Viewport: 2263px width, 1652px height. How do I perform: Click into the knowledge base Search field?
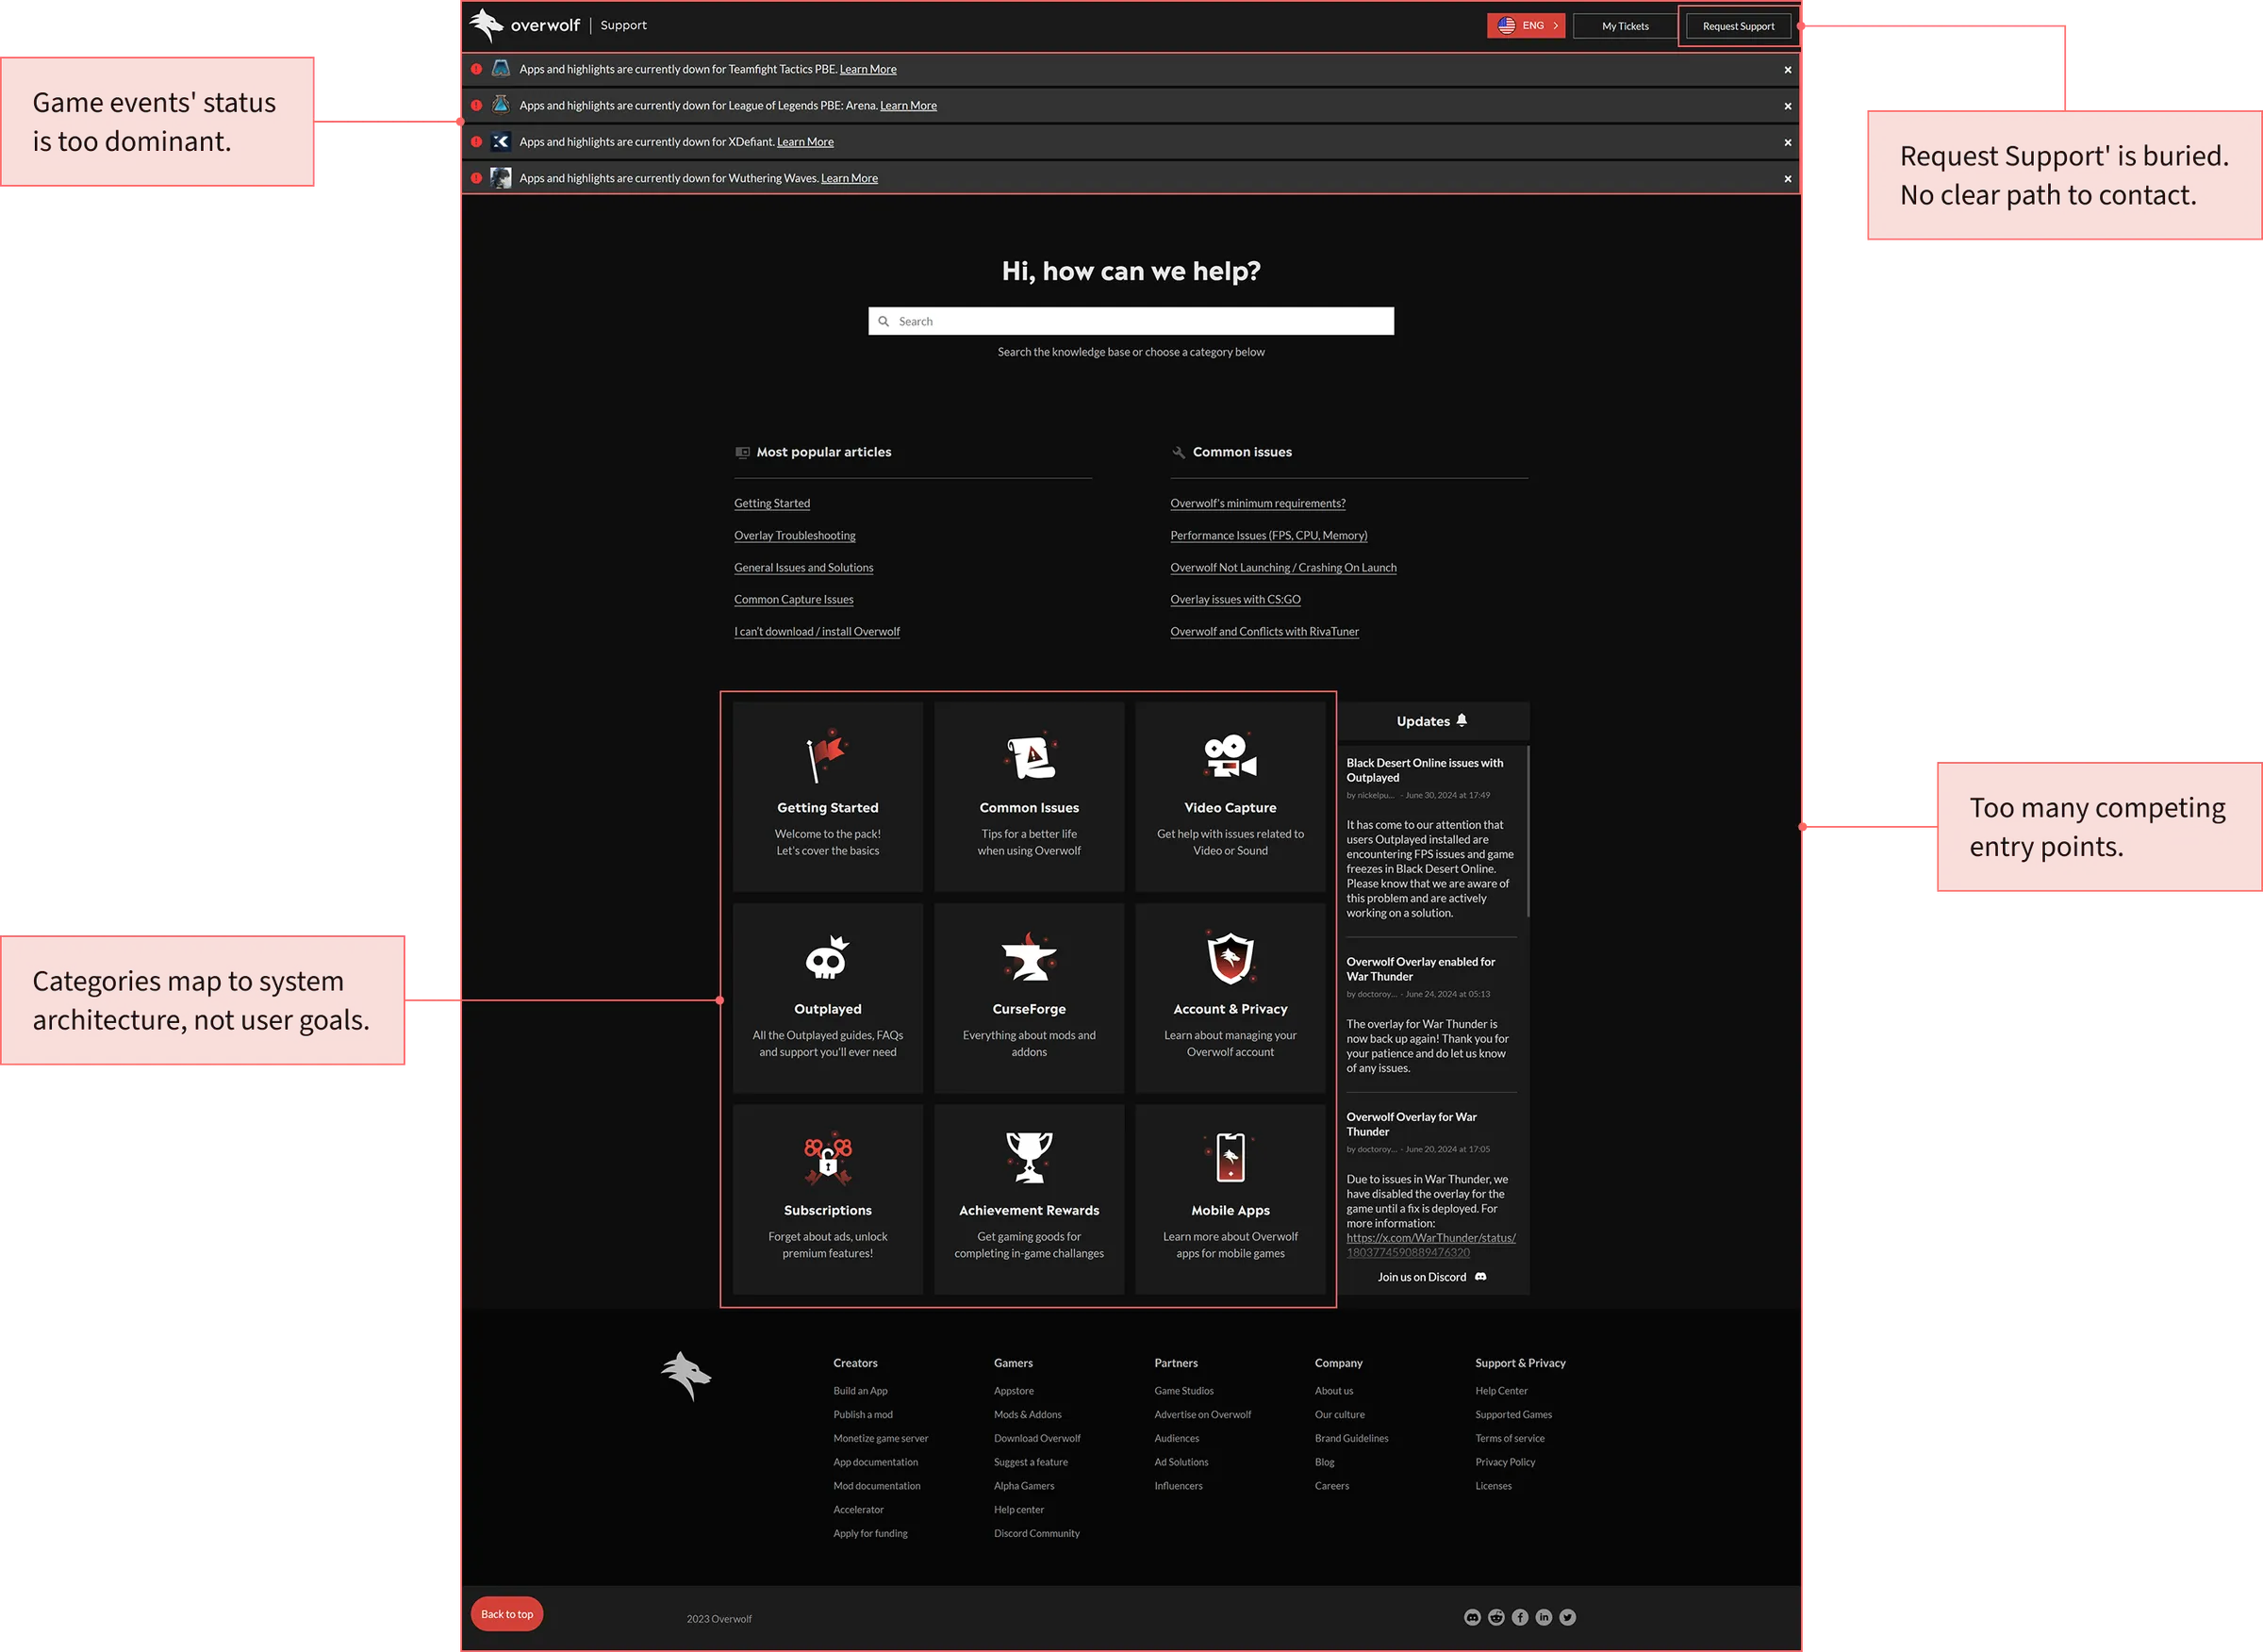click(1131, 321)
